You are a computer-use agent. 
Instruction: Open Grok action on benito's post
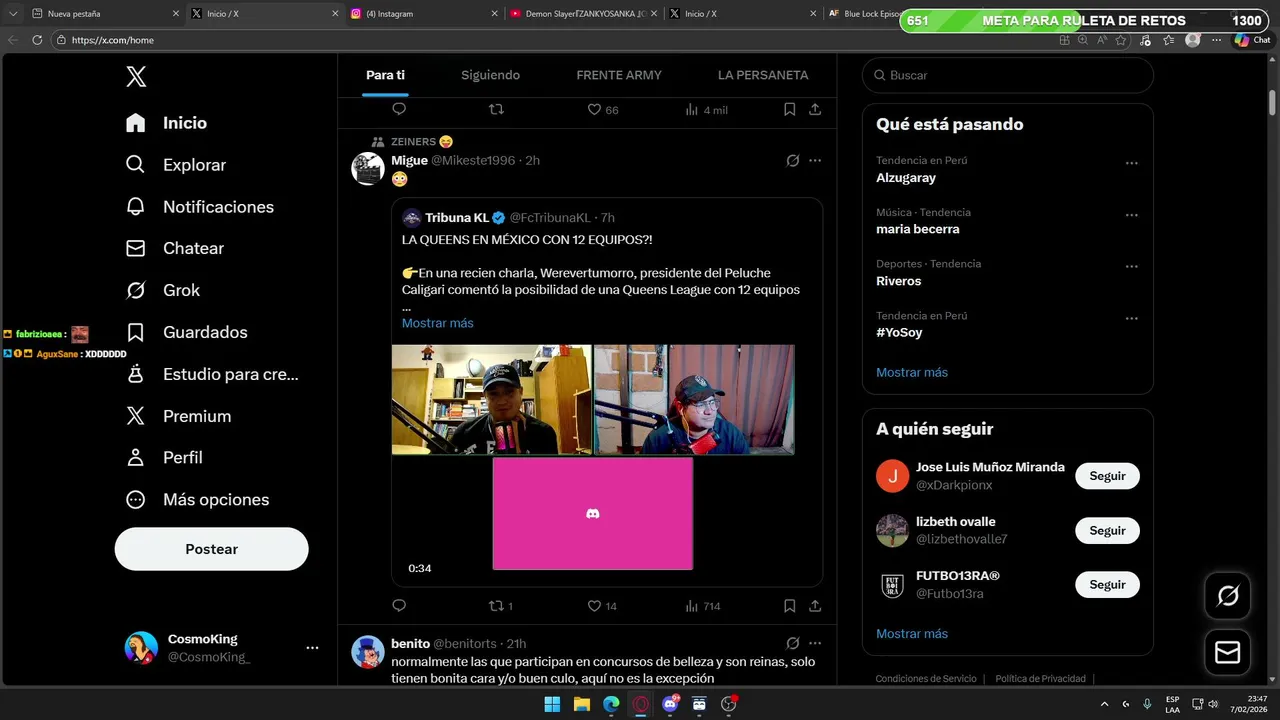tap(792, 643)
